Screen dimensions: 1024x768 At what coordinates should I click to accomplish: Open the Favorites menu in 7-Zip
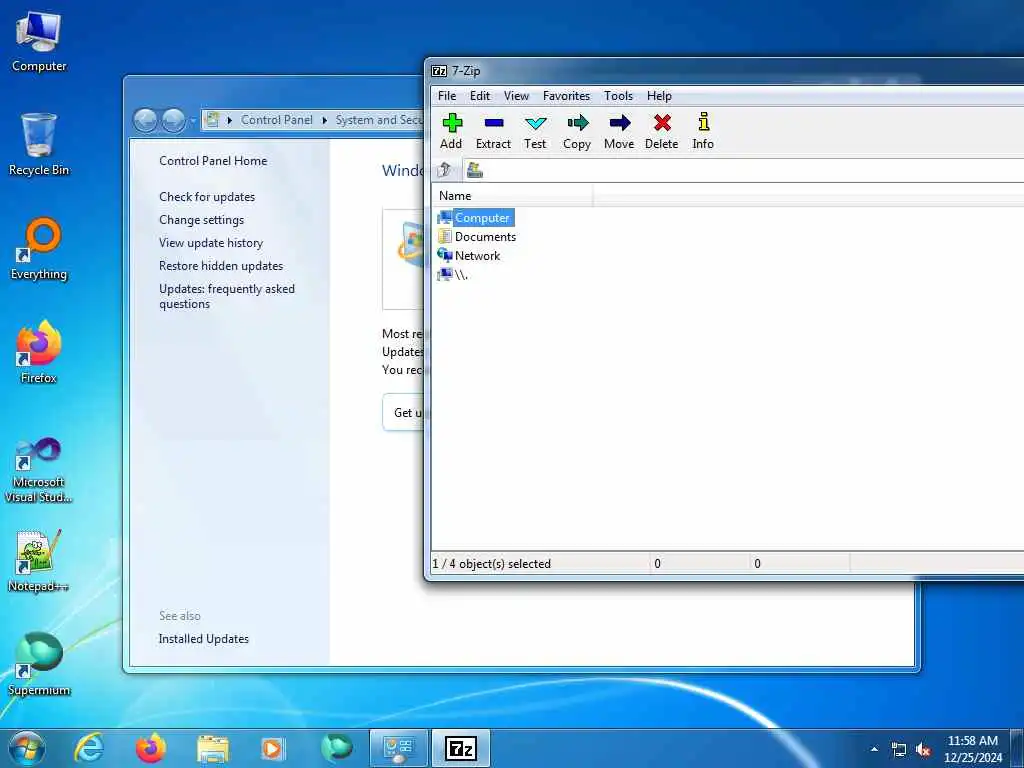(x=566, y=96)
